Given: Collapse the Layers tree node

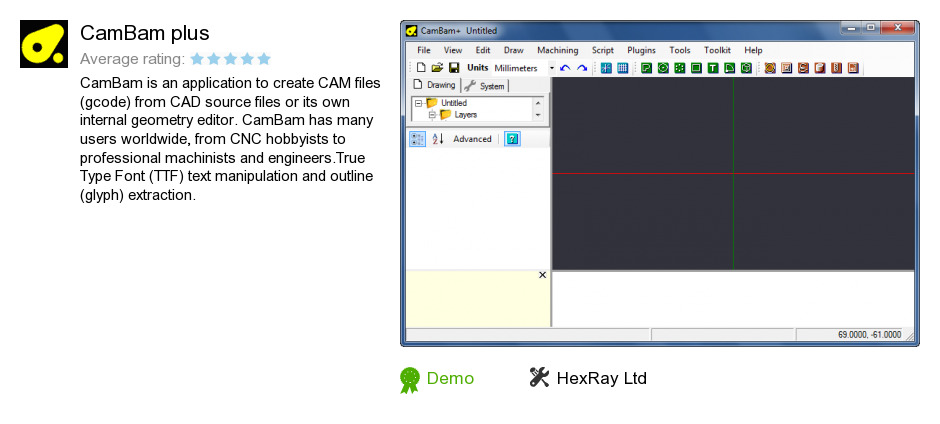Looking at the screenshot, I should 431,115.
